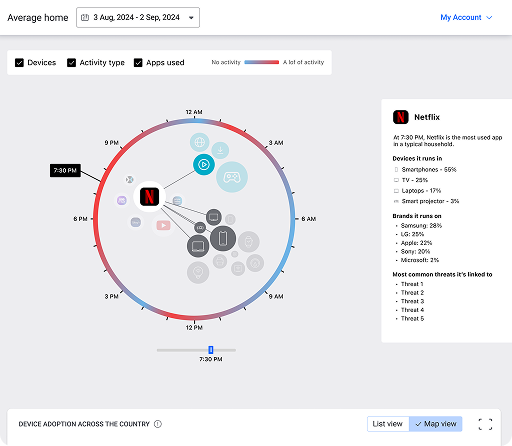The width and height of the screenshot is (512, 446).
Task: Click the faded YouTube app bubble
Action: coord(163,226)
